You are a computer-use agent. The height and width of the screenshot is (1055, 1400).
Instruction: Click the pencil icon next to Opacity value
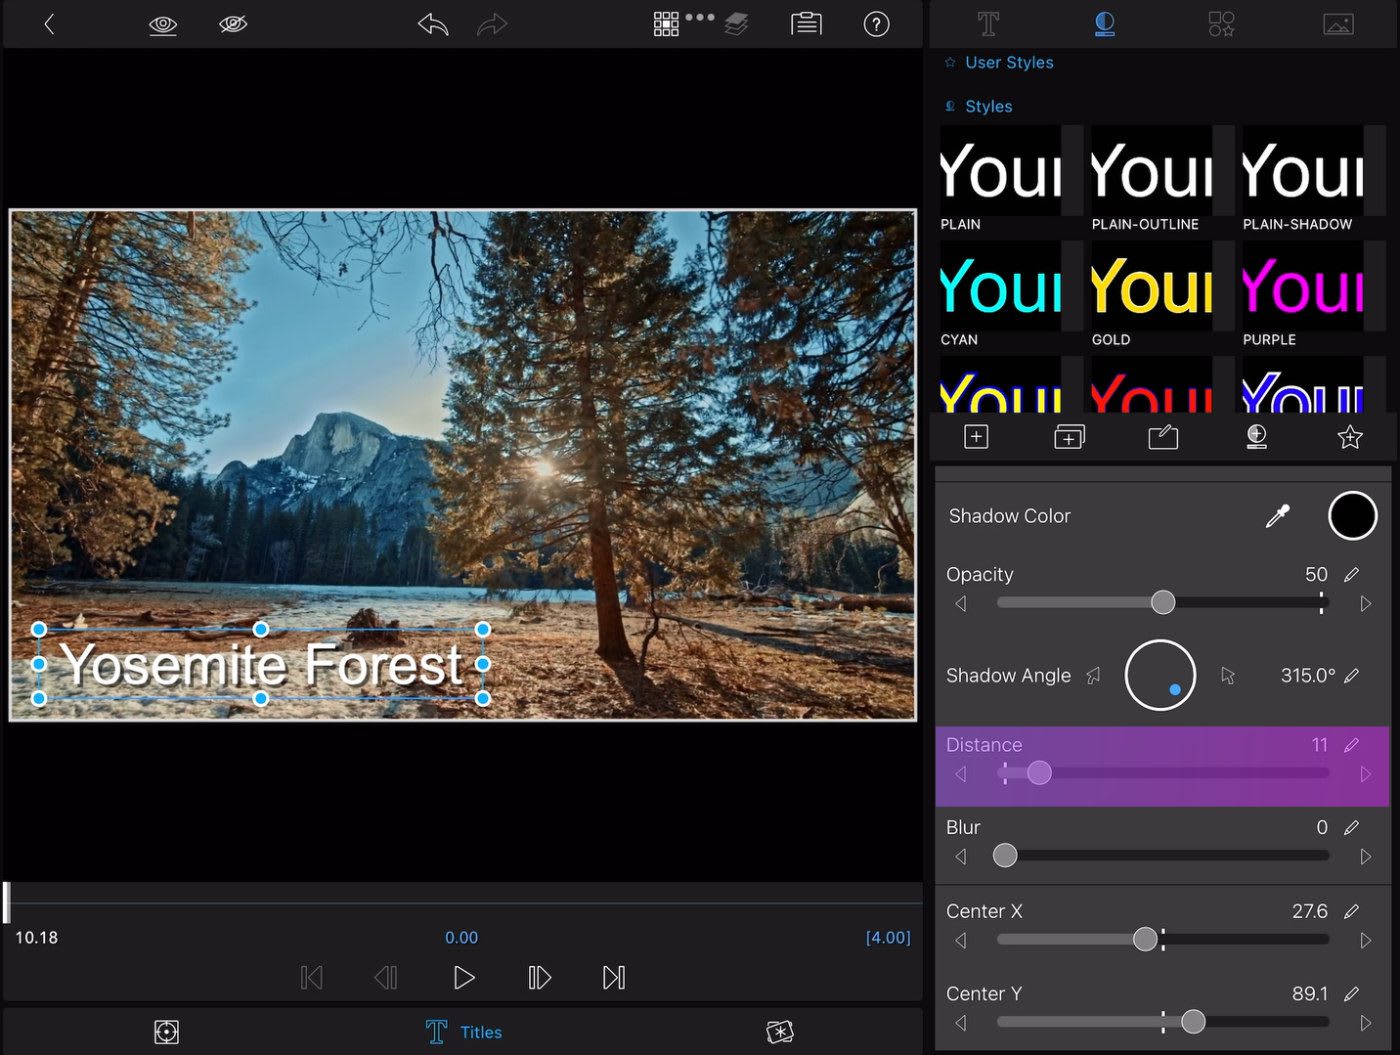coord(1351,575)
